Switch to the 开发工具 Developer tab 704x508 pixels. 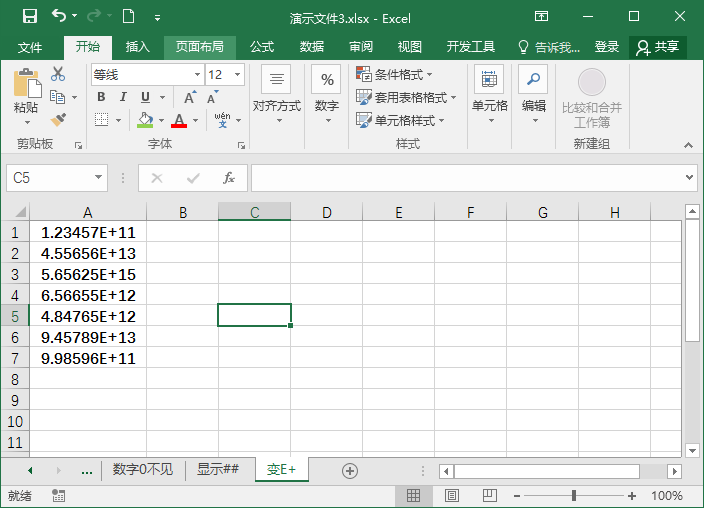tap(470, 47)
